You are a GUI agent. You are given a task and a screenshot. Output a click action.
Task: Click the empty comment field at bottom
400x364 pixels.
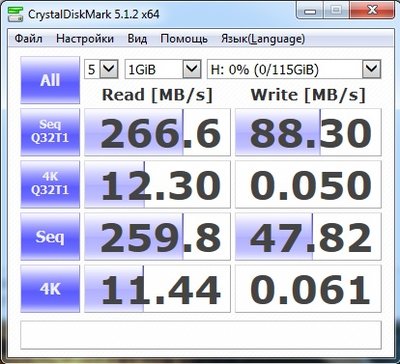[201, 335]
